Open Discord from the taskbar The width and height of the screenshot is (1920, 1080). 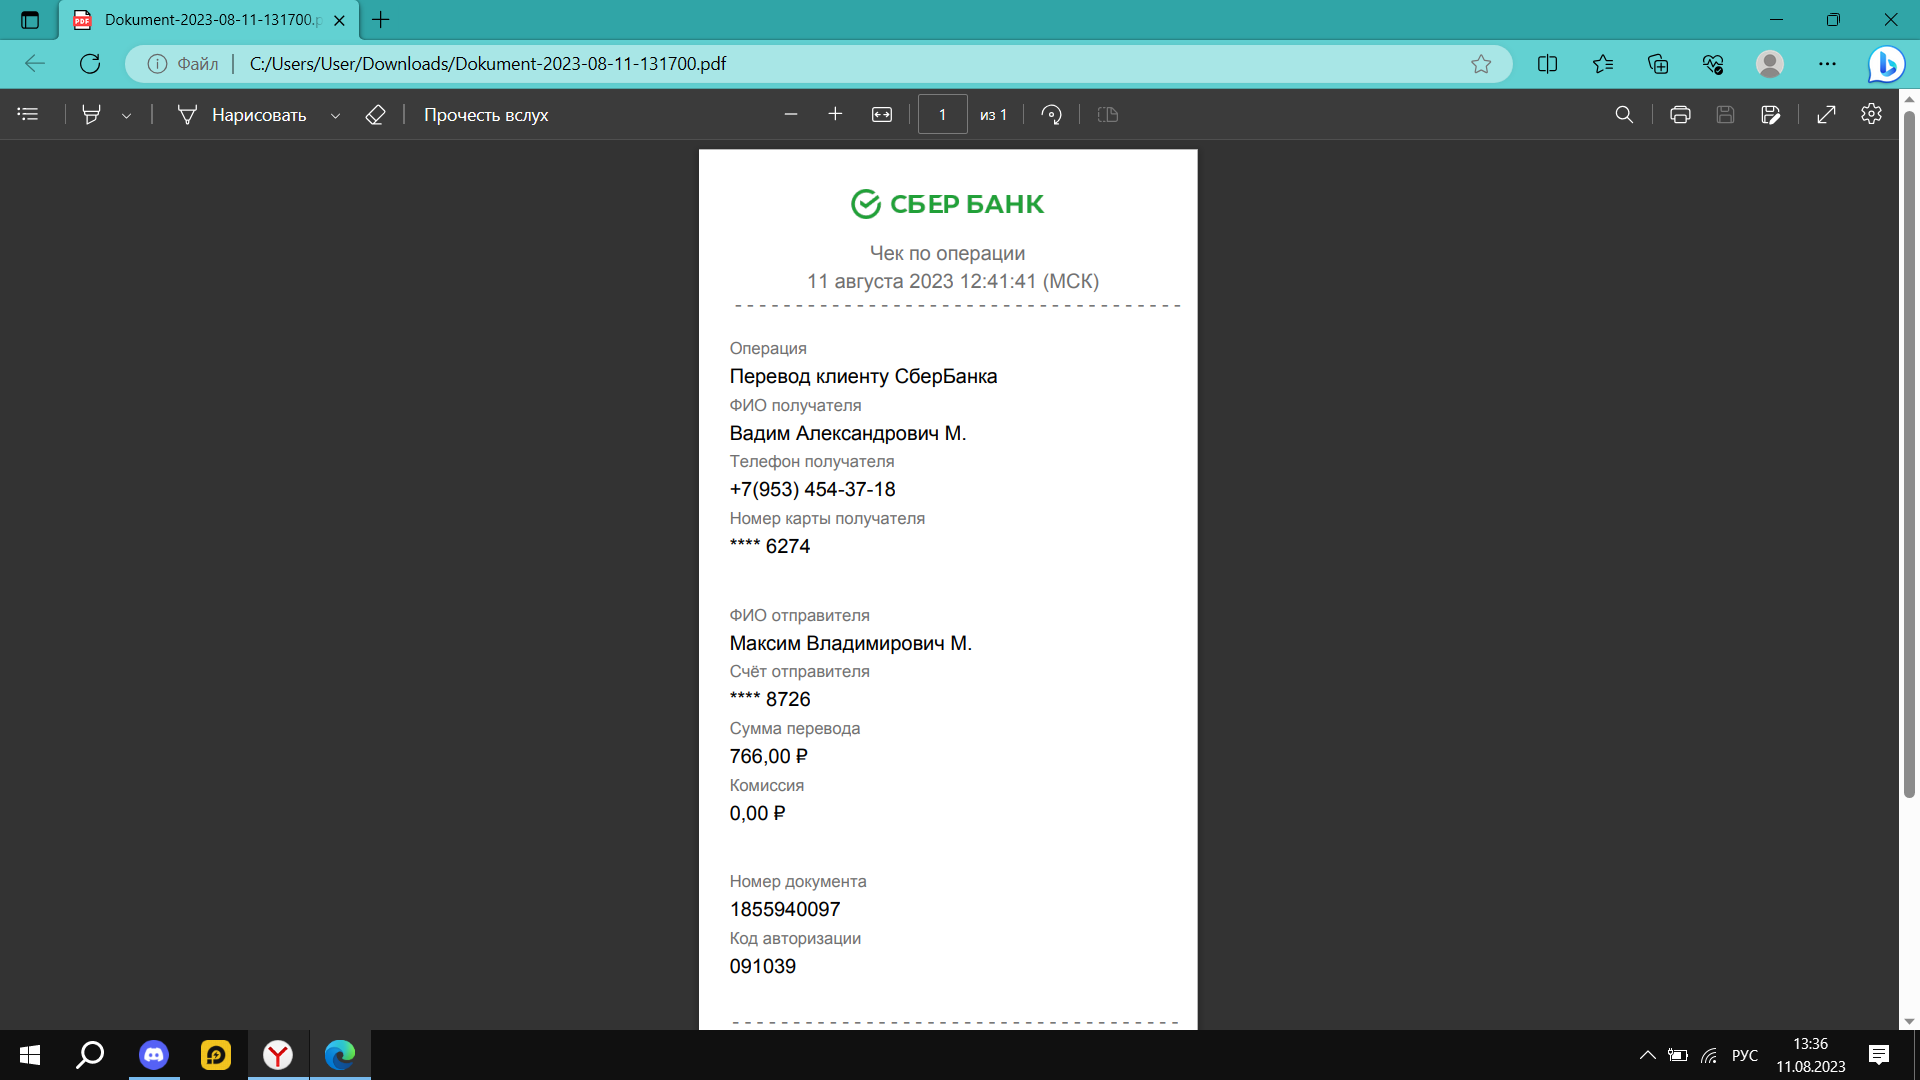[154, 1055]
